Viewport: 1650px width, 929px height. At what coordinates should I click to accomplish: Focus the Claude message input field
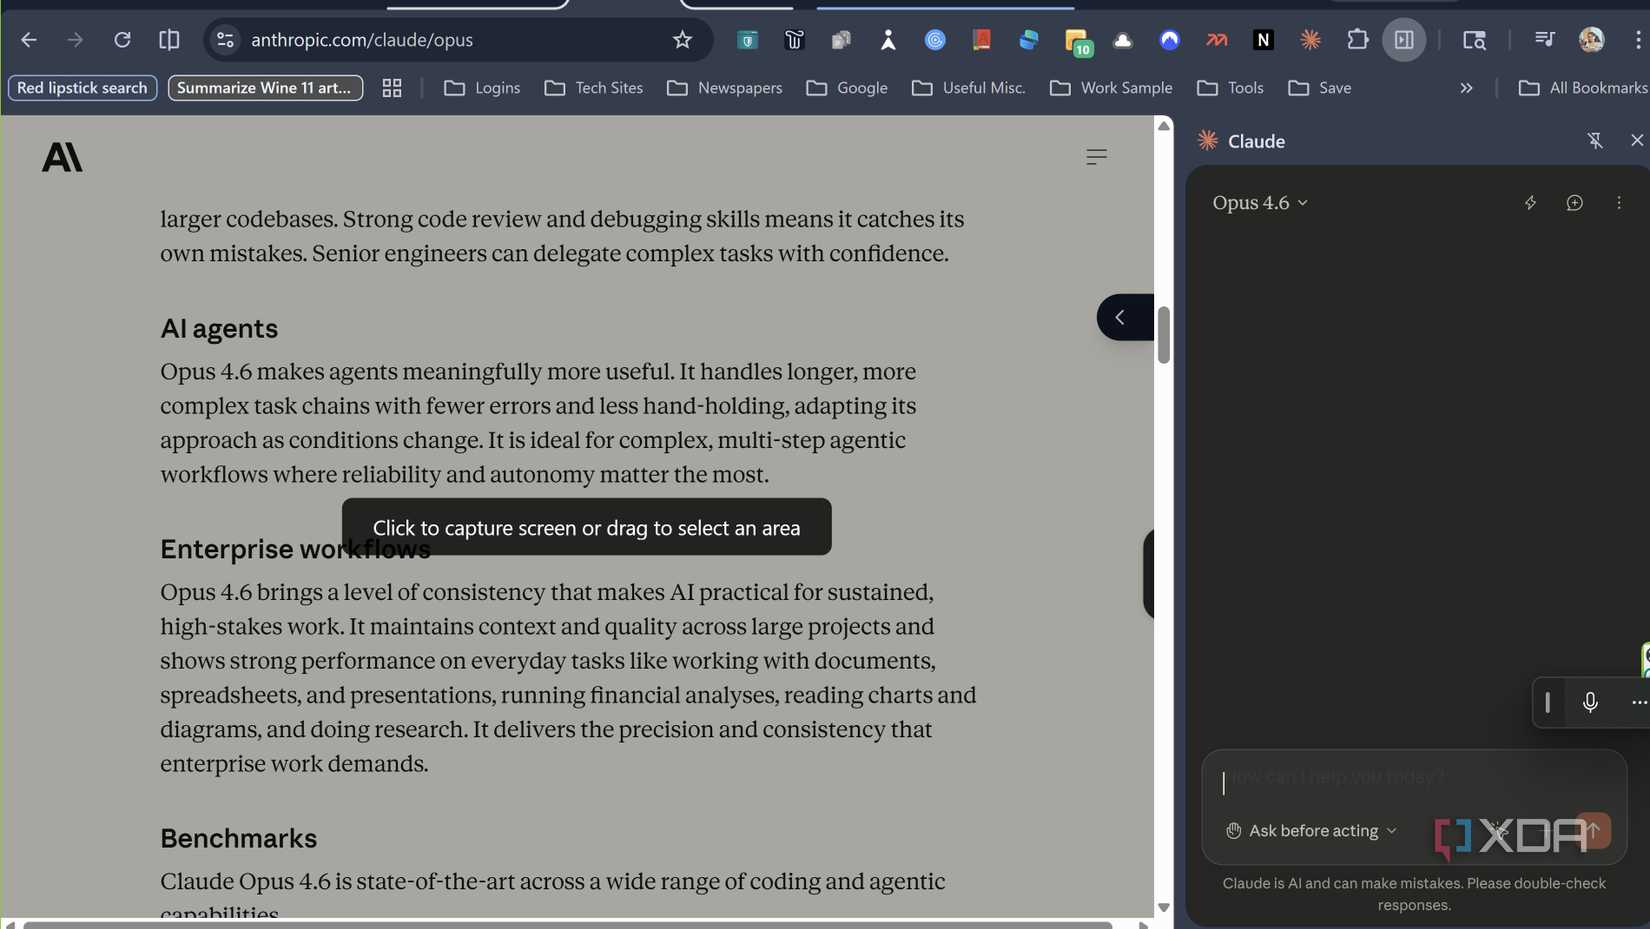tap(1413, 778)
